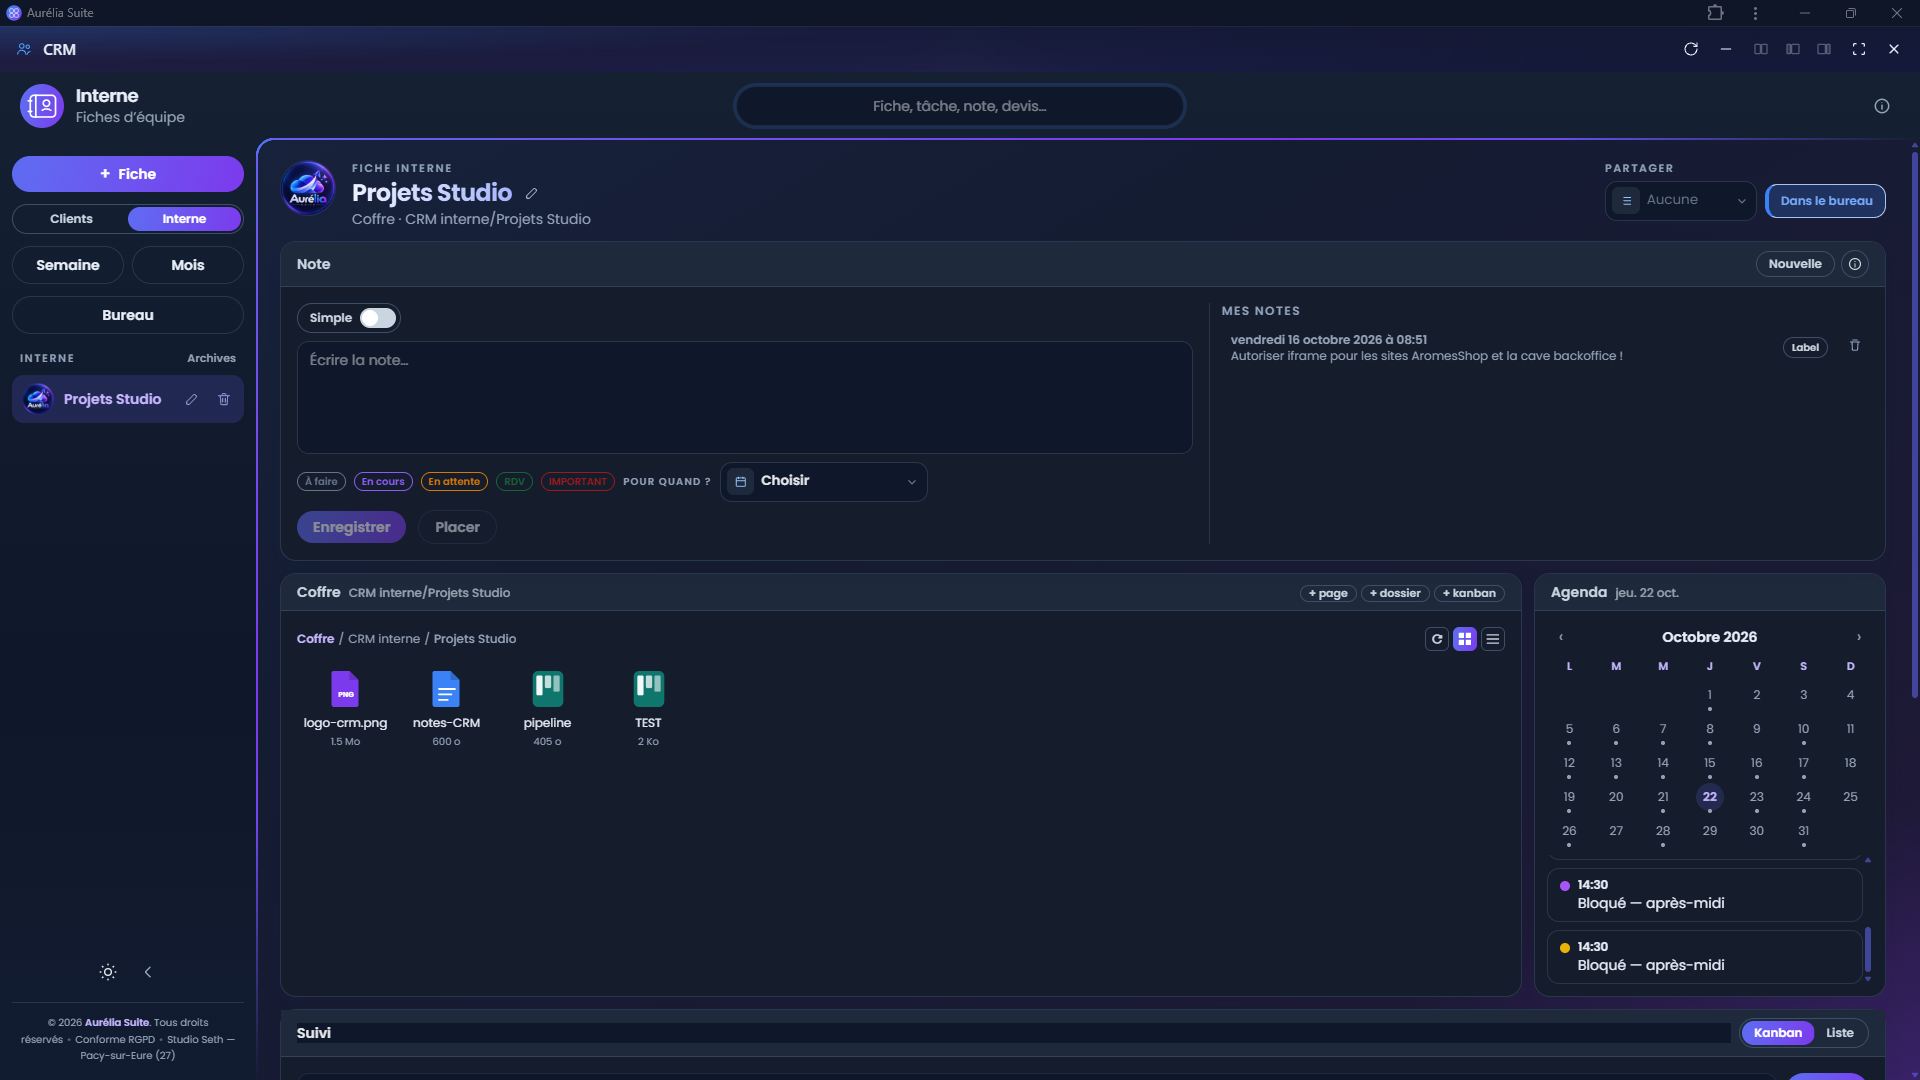Click the Écrire la note text area
1920x1080 pixels.
(x=744, y=398)
